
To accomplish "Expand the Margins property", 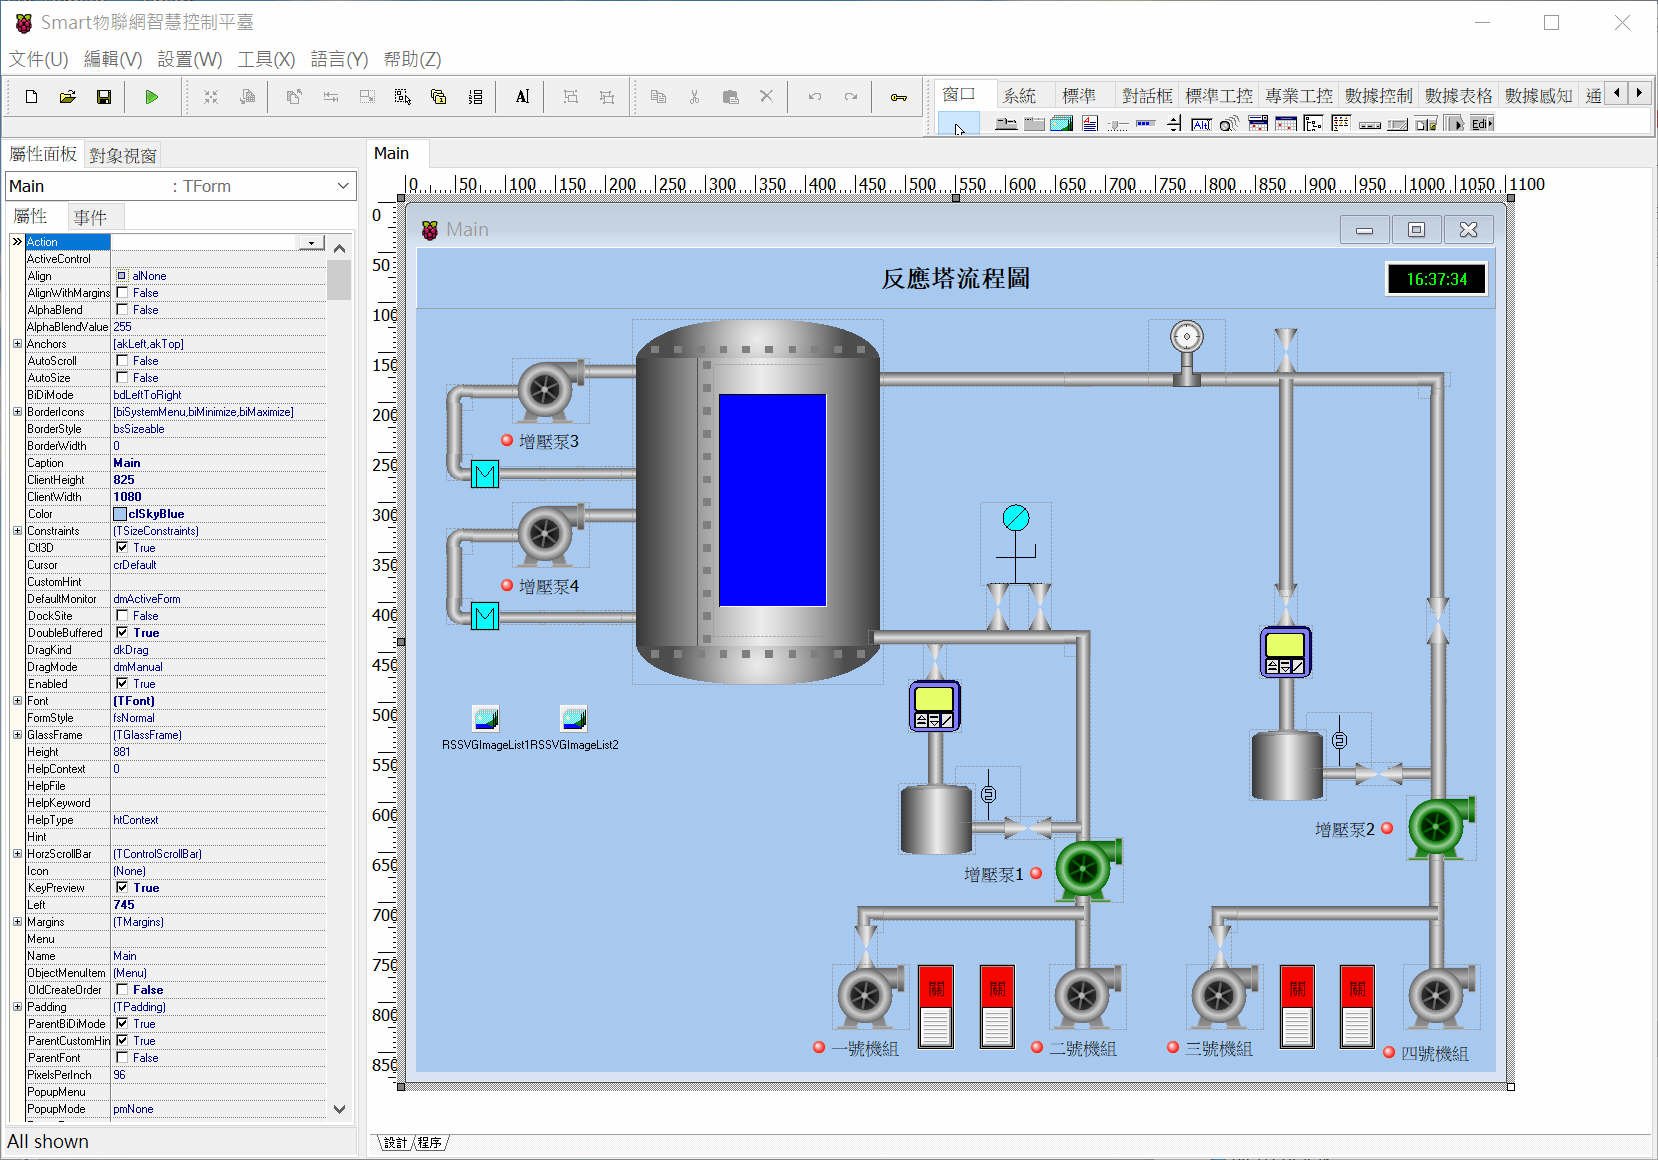I will (x=17, y=922).
